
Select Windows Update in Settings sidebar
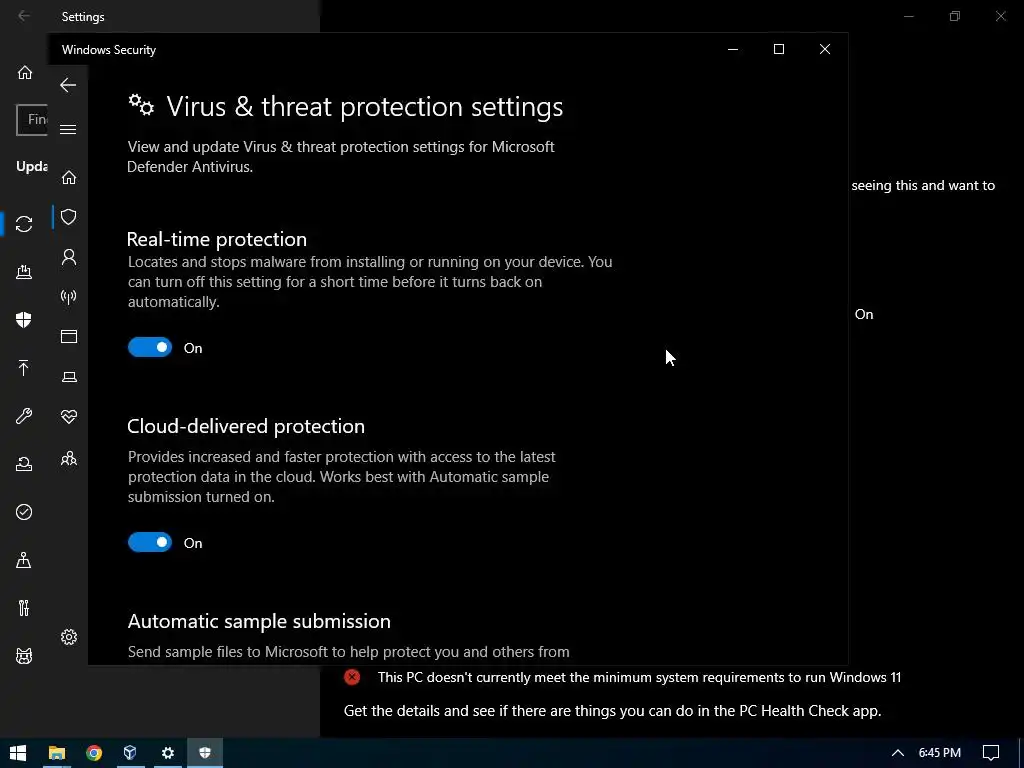coord(24,224)
